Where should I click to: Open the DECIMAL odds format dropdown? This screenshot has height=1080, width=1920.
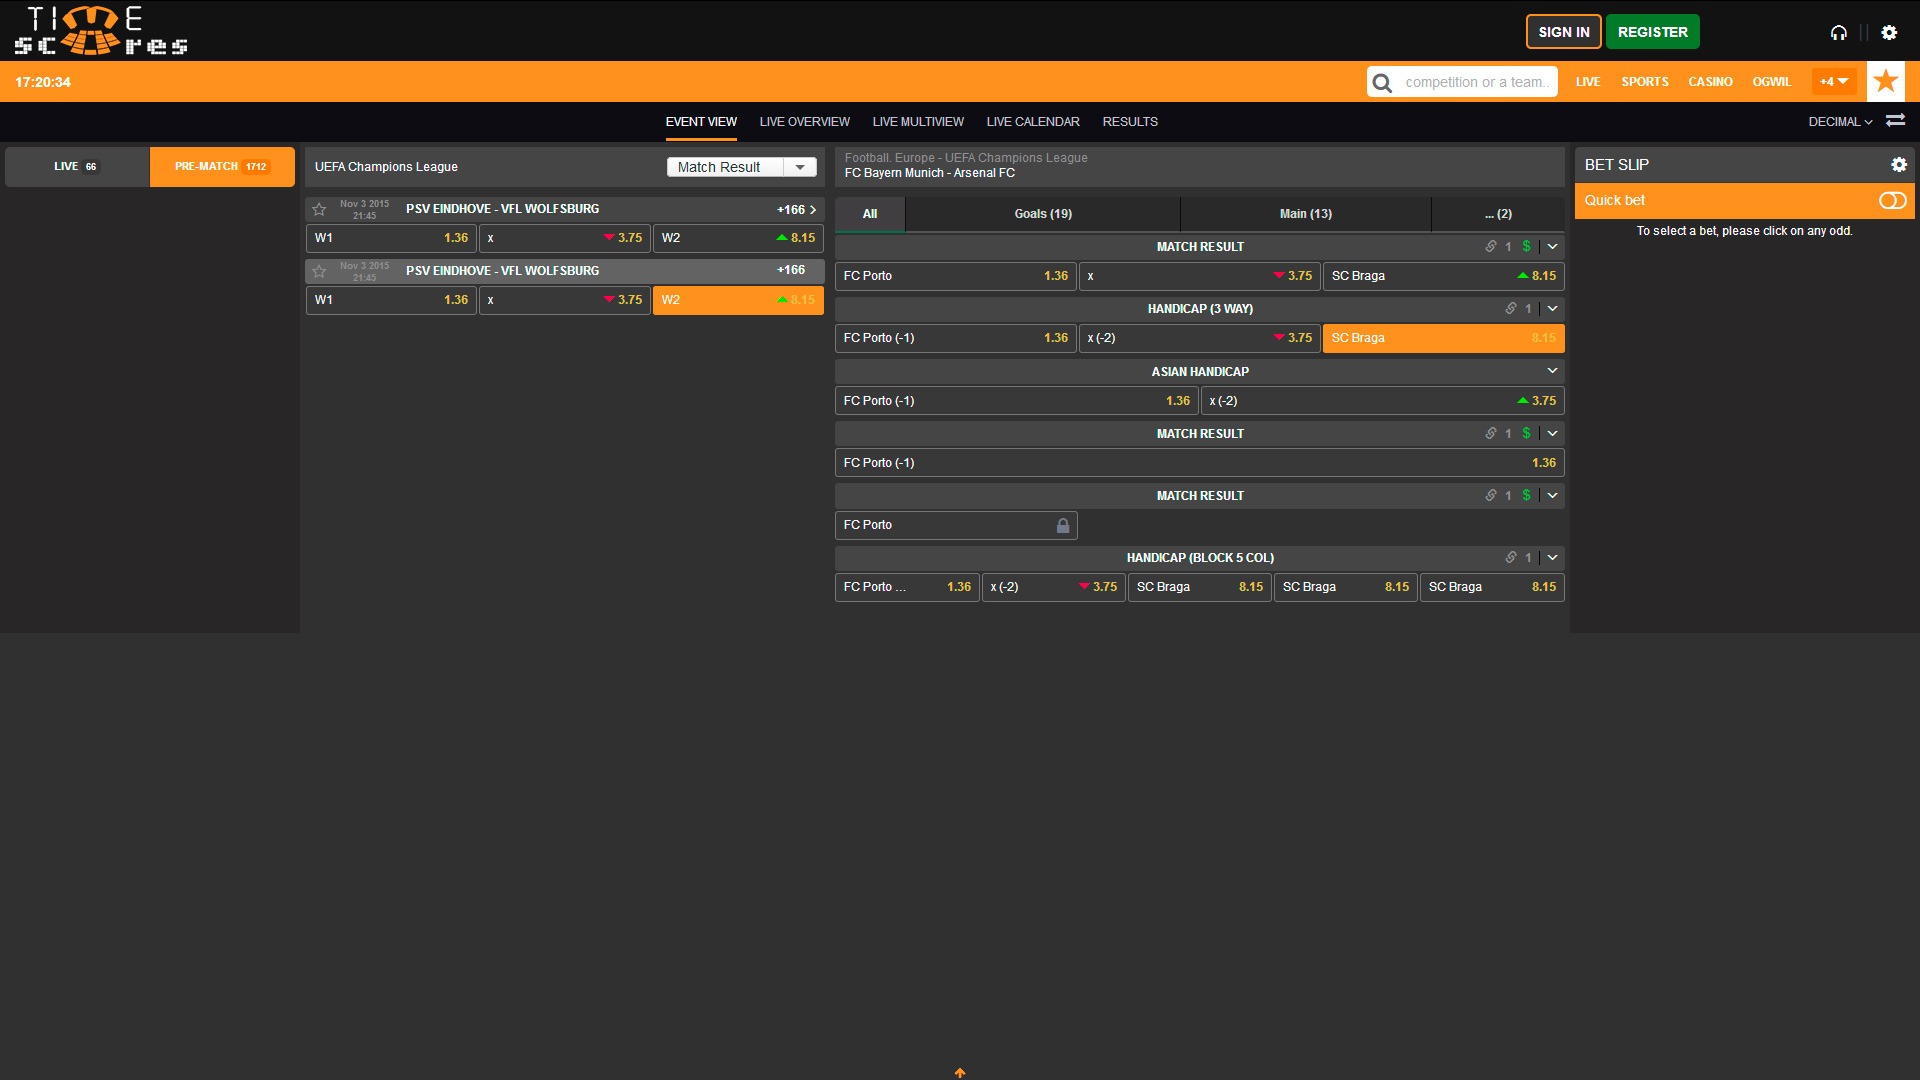point(1840,122)
